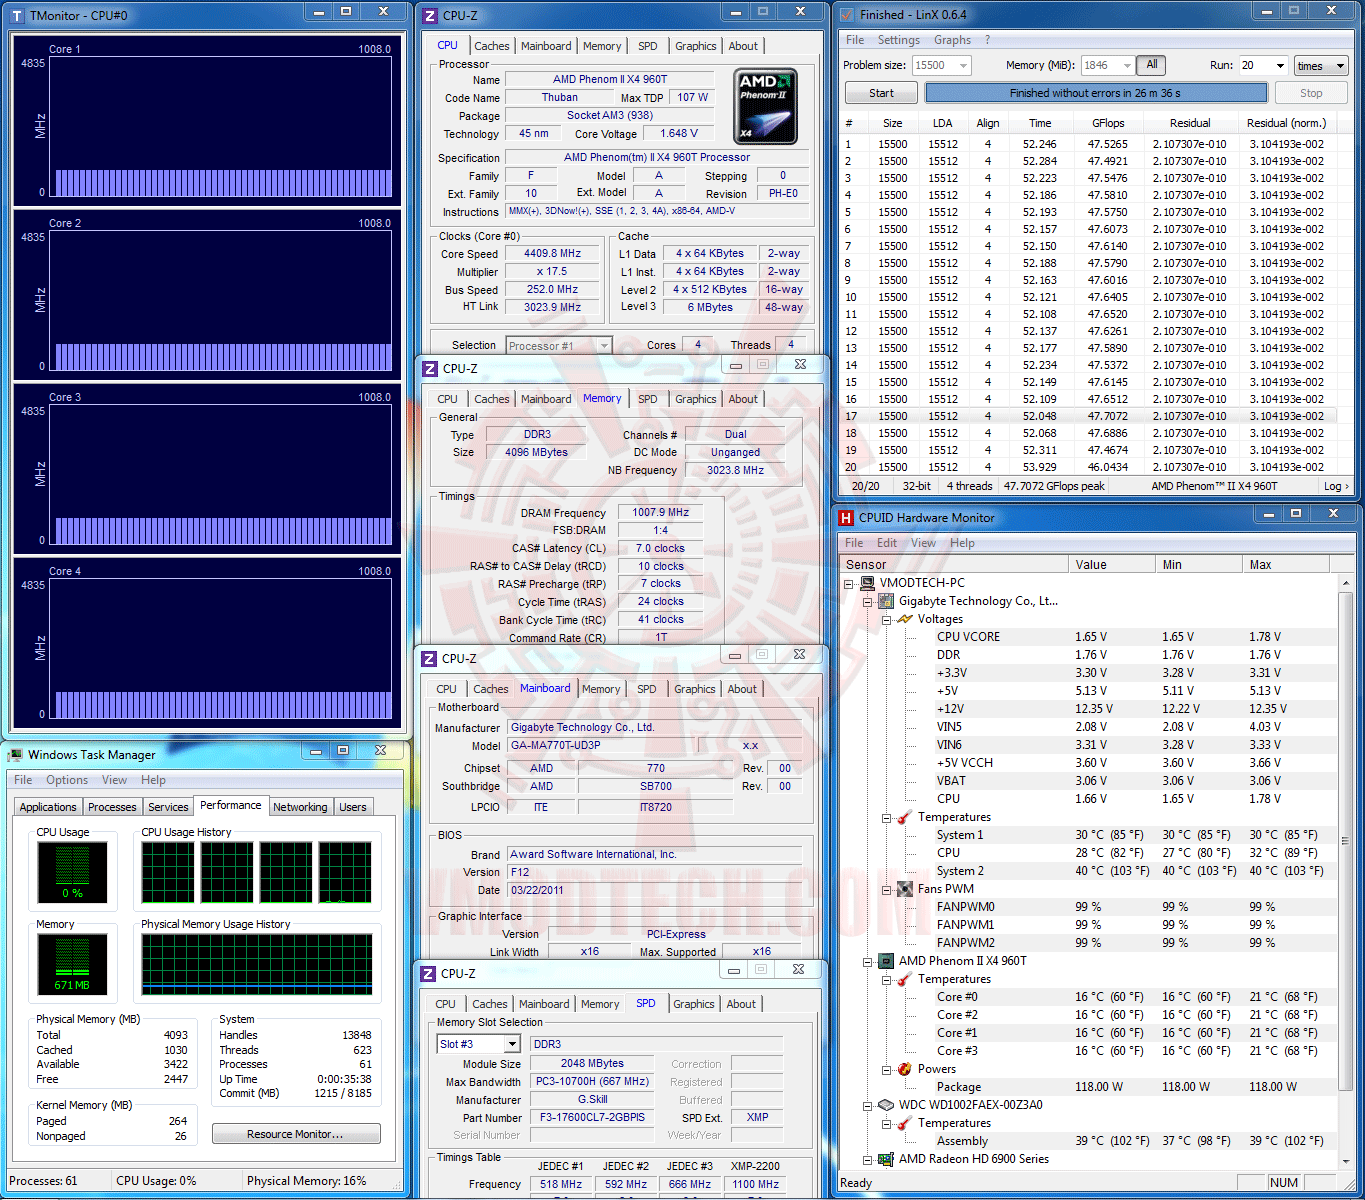
Task: Click the Stop button in LinX
Action: 1311,93
